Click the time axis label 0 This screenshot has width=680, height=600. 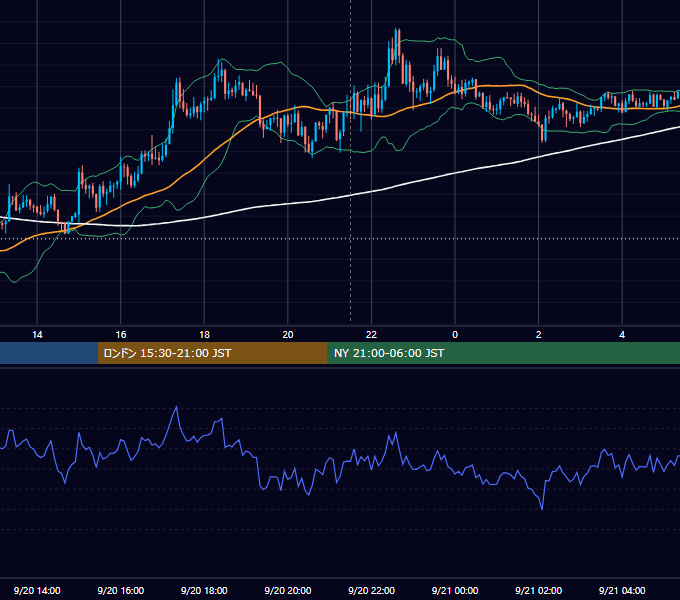455,335
